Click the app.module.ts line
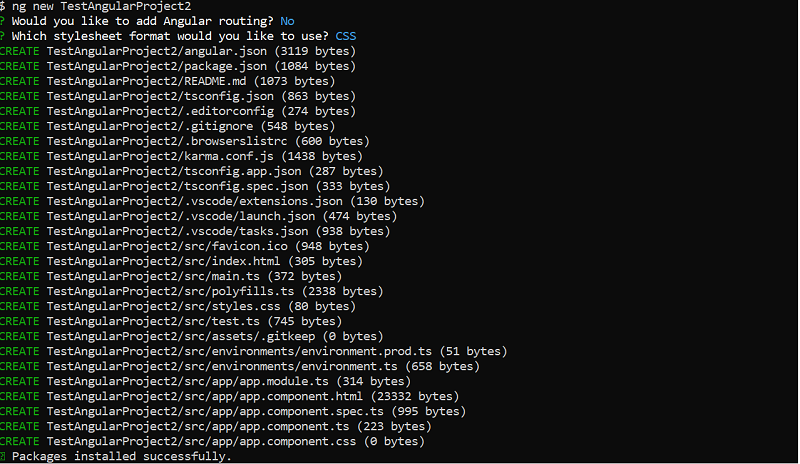Viewport: 800px width, 464px height. pyautogui.click(x=230, y=381)
